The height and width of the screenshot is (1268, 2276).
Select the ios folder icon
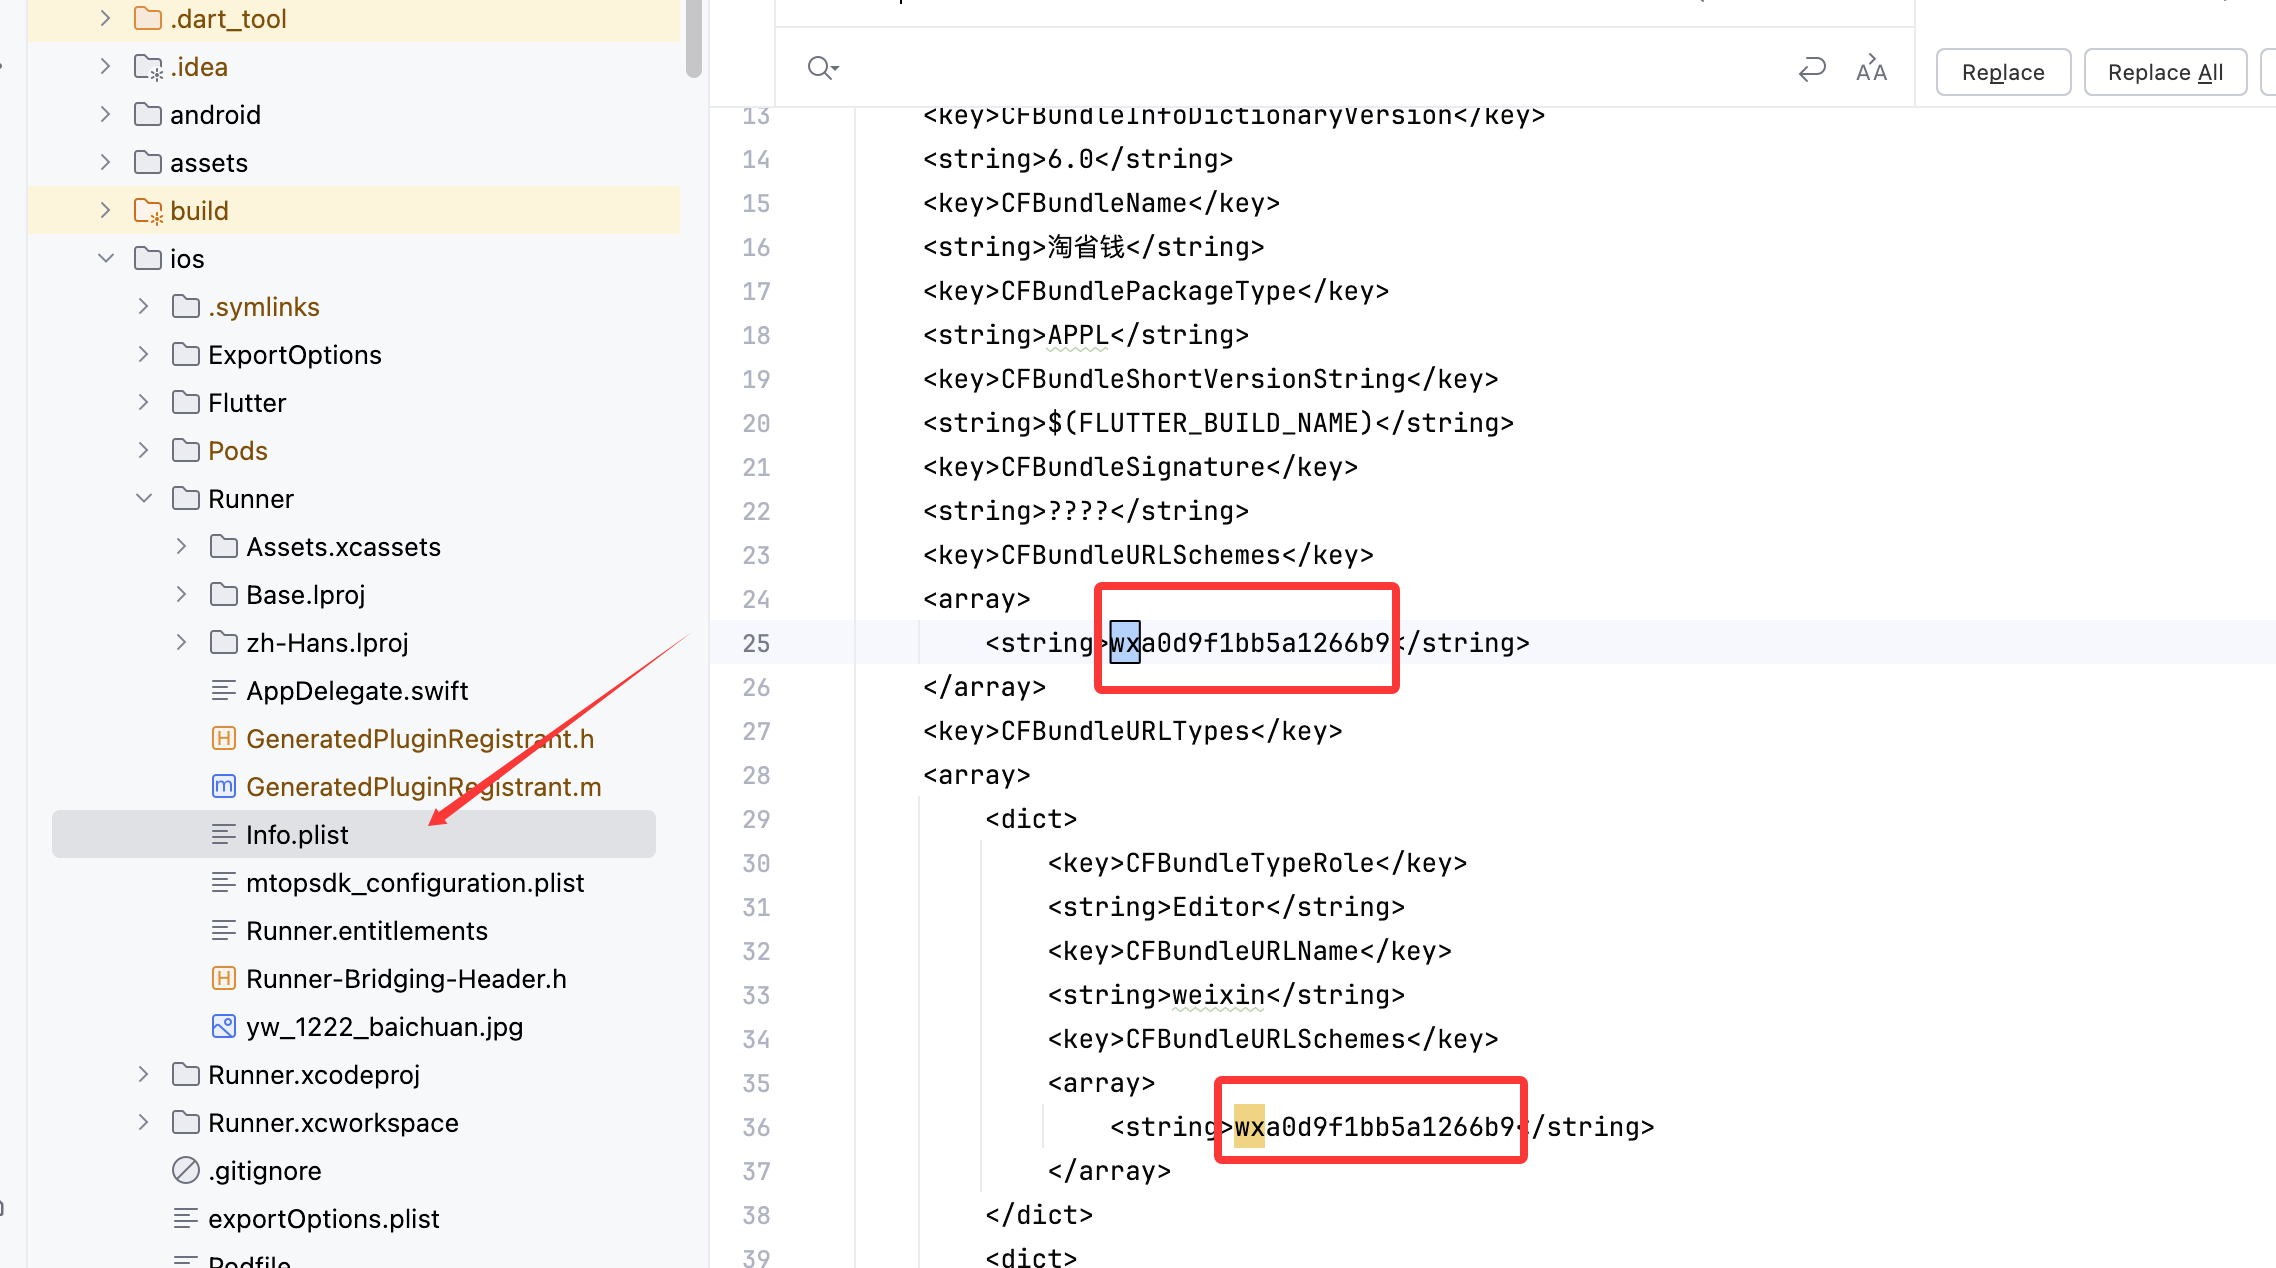point(148,258)
